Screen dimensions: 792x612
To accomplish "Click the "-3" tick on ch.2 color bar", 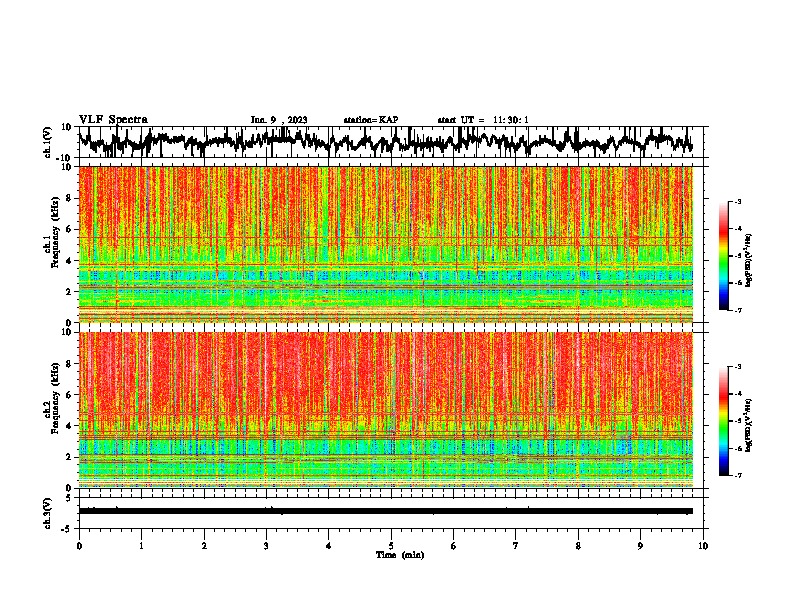I will coord(738,367).
